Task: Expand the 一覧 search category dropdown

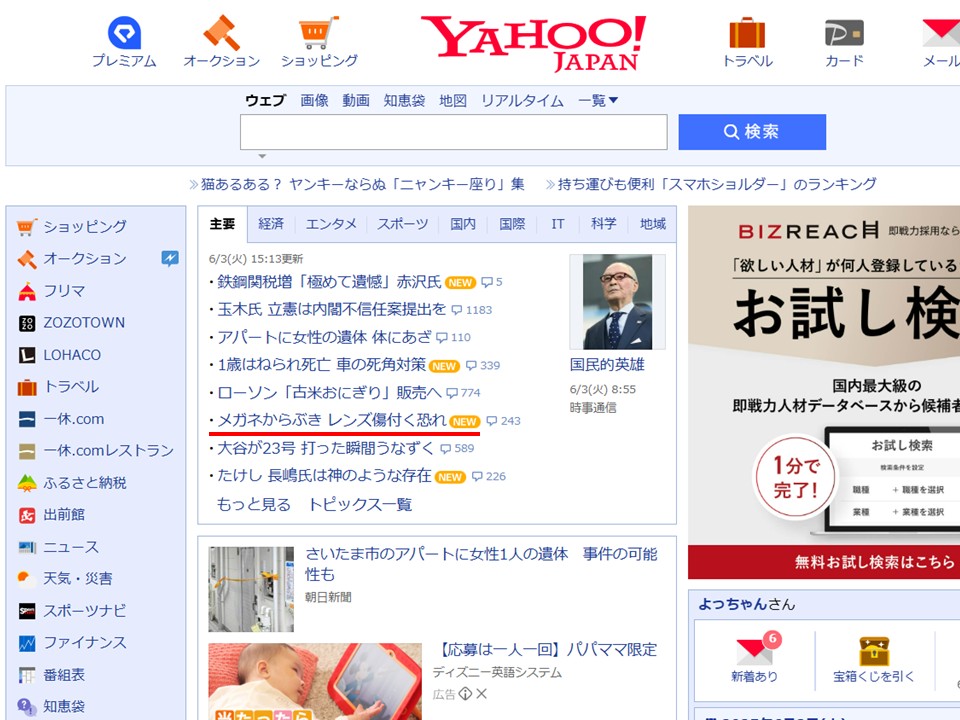Action: pyautogui.click(x=598, y=100)
